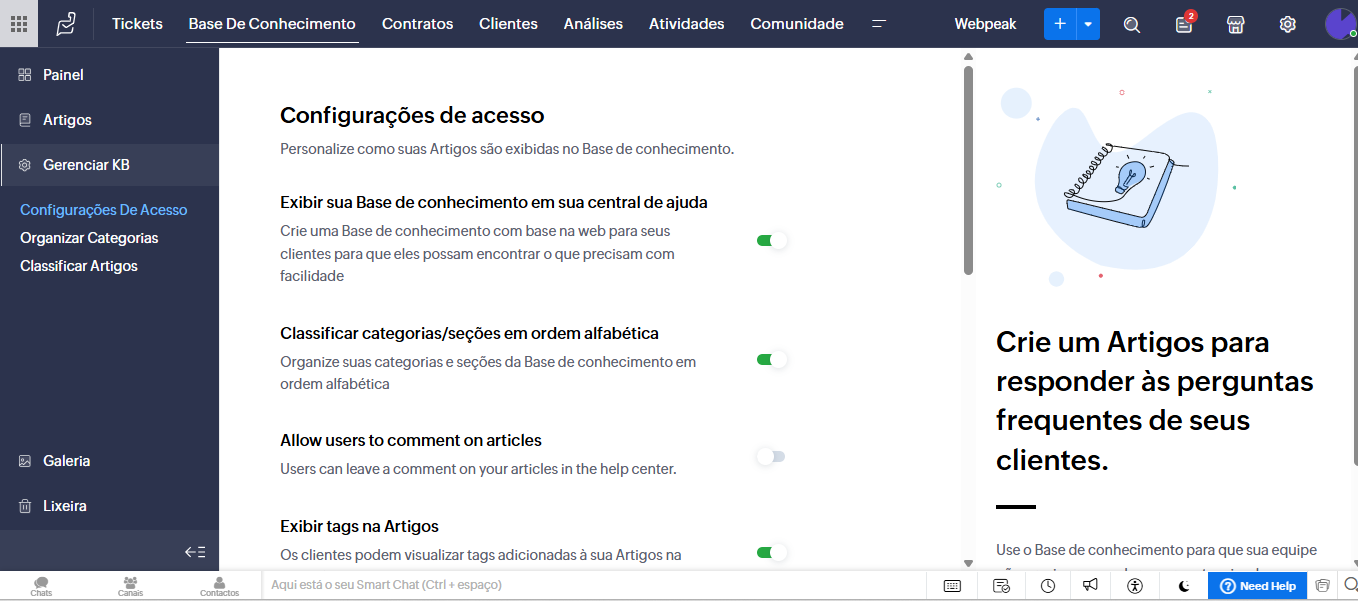Expand the dropdown arrow beside the plus button
The width and height of the screenshot is (1358, 601).
[x=1088, y=24]
